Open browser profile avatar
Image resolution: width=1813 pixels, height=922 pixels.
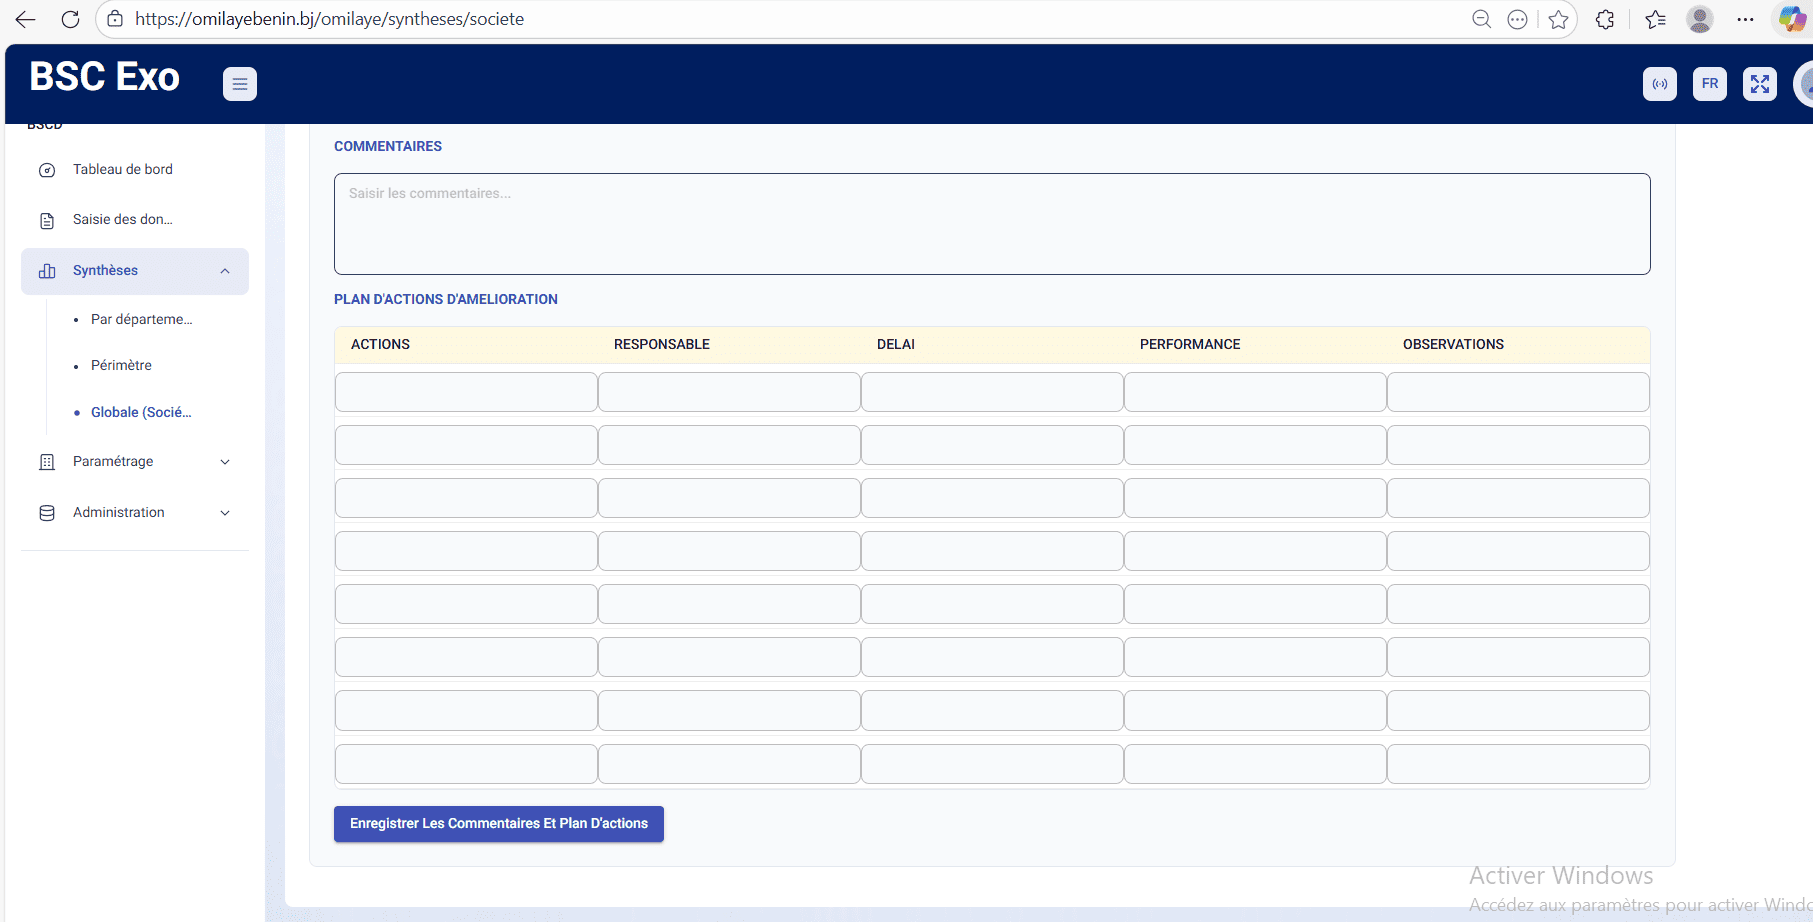pos(1700,19)
